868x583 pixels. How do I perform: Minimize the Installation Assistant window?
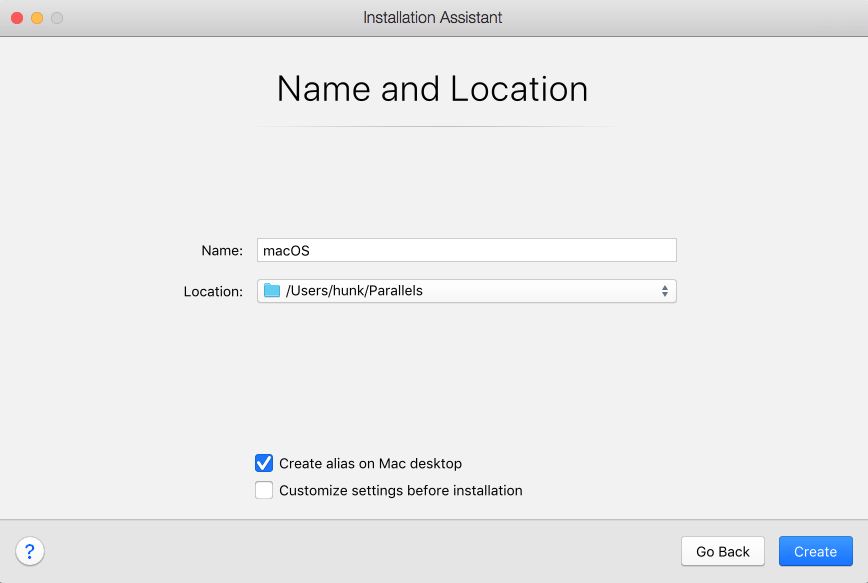37,18
